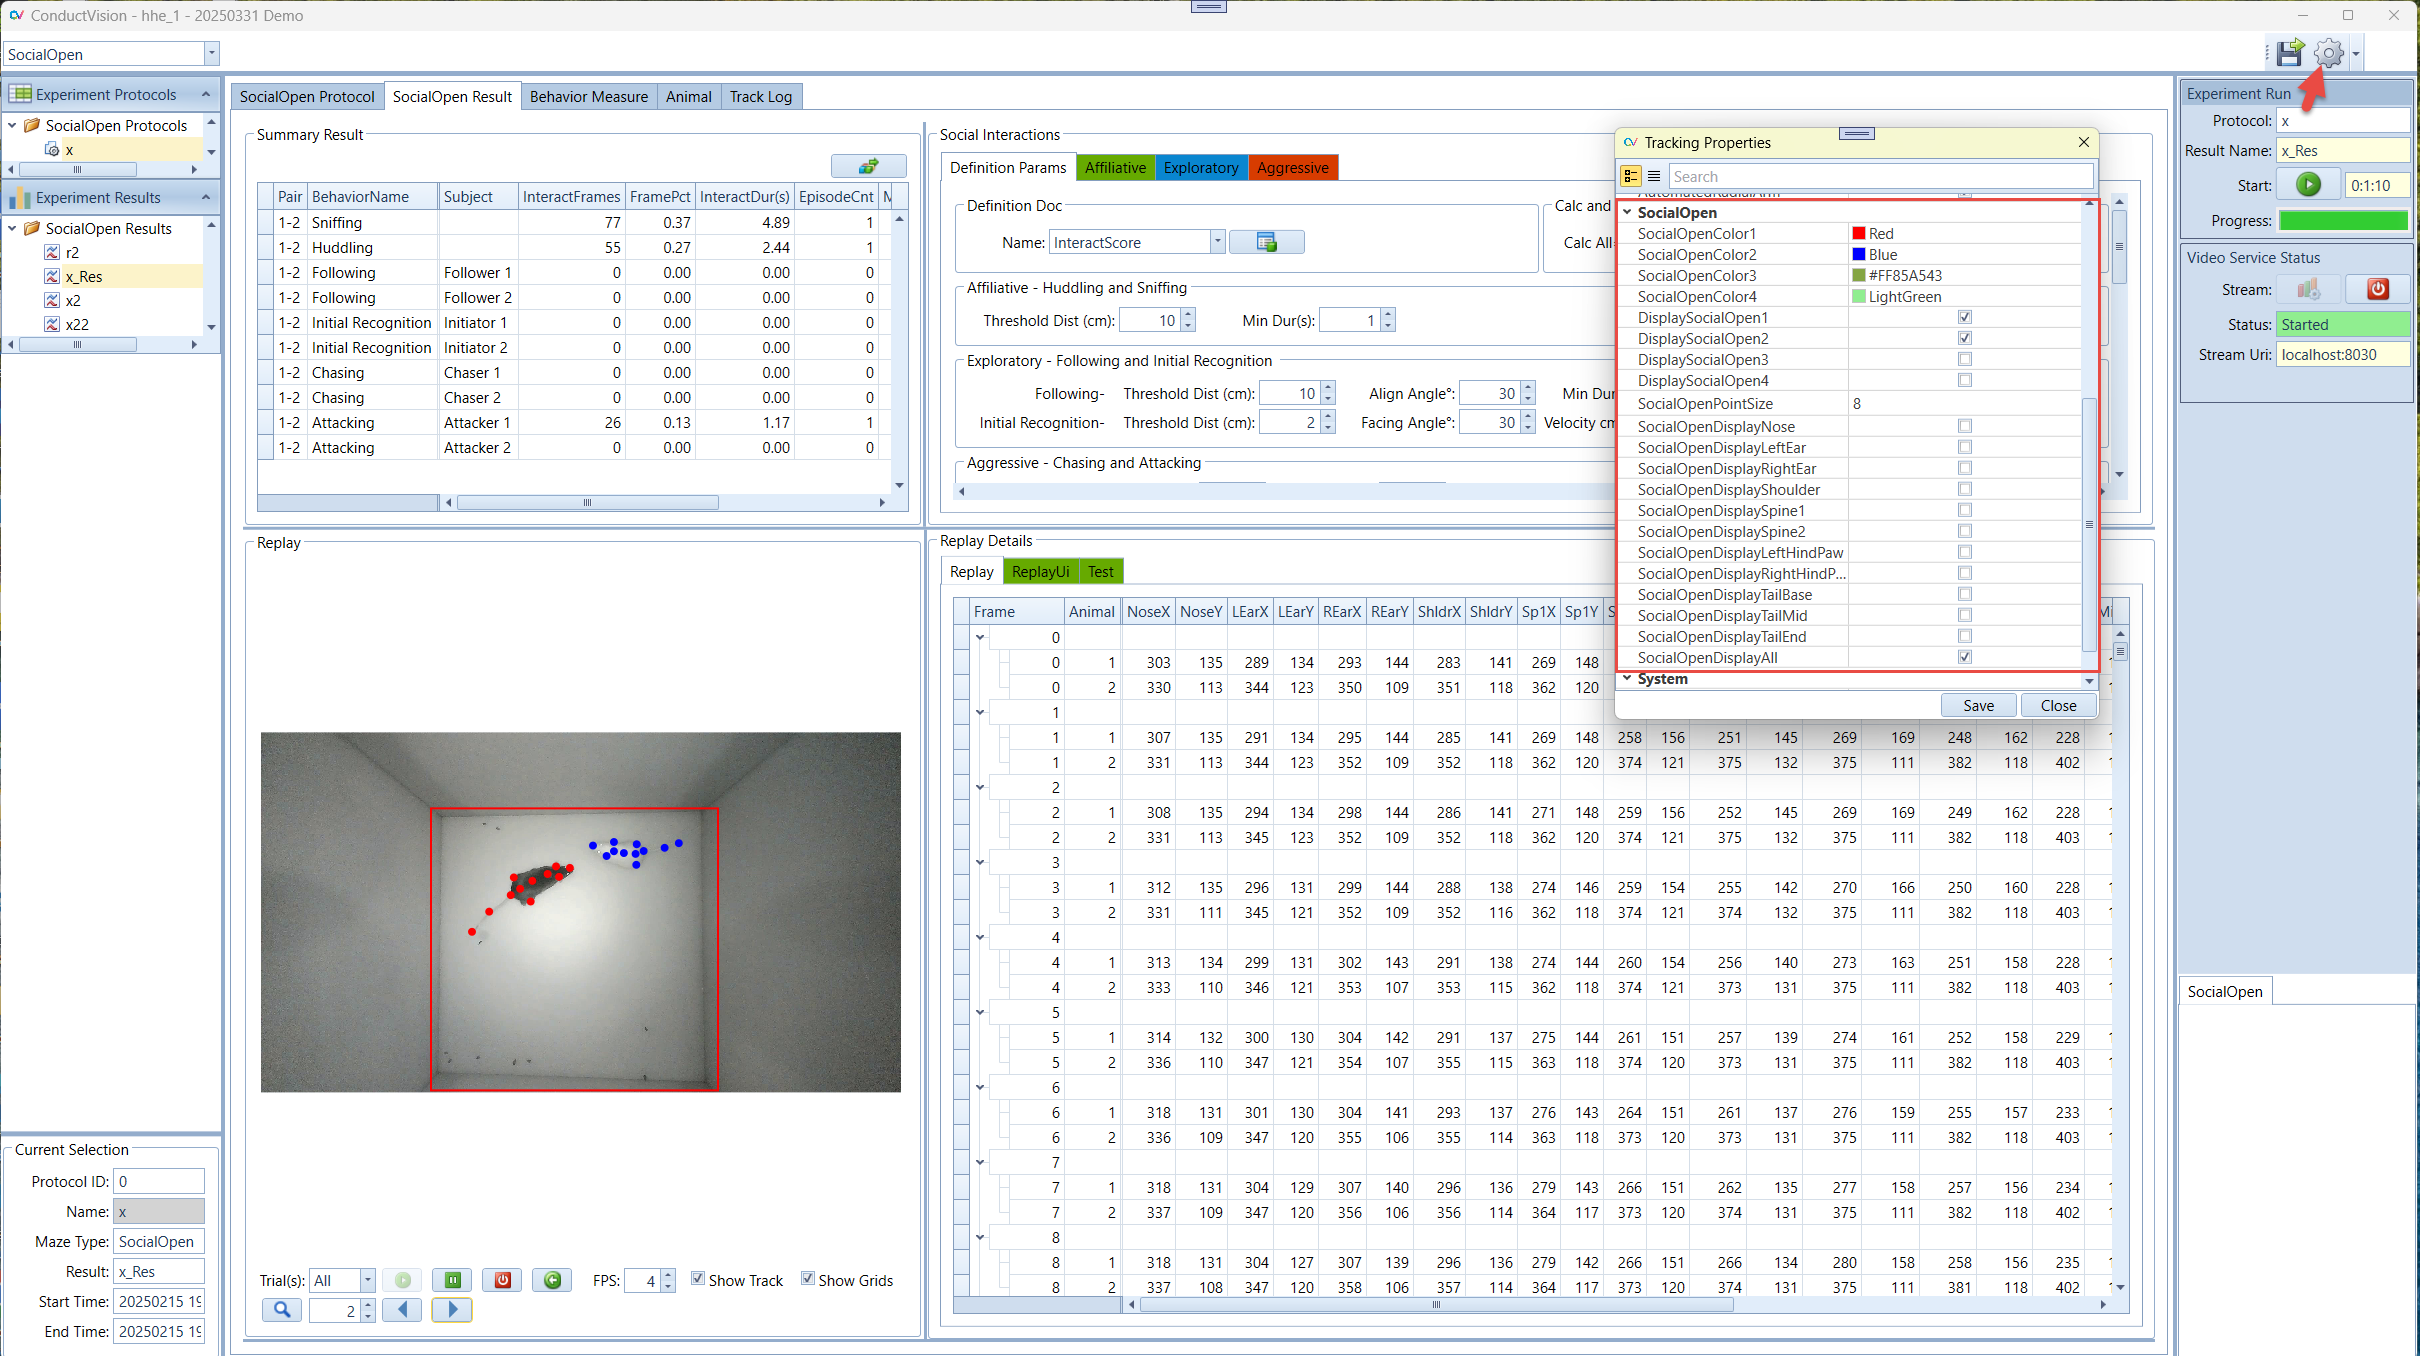This screenshot has height=1356, width=2420.
Task: Select the SocialOpenColor2 Blue swatch
Action: 1858,255
